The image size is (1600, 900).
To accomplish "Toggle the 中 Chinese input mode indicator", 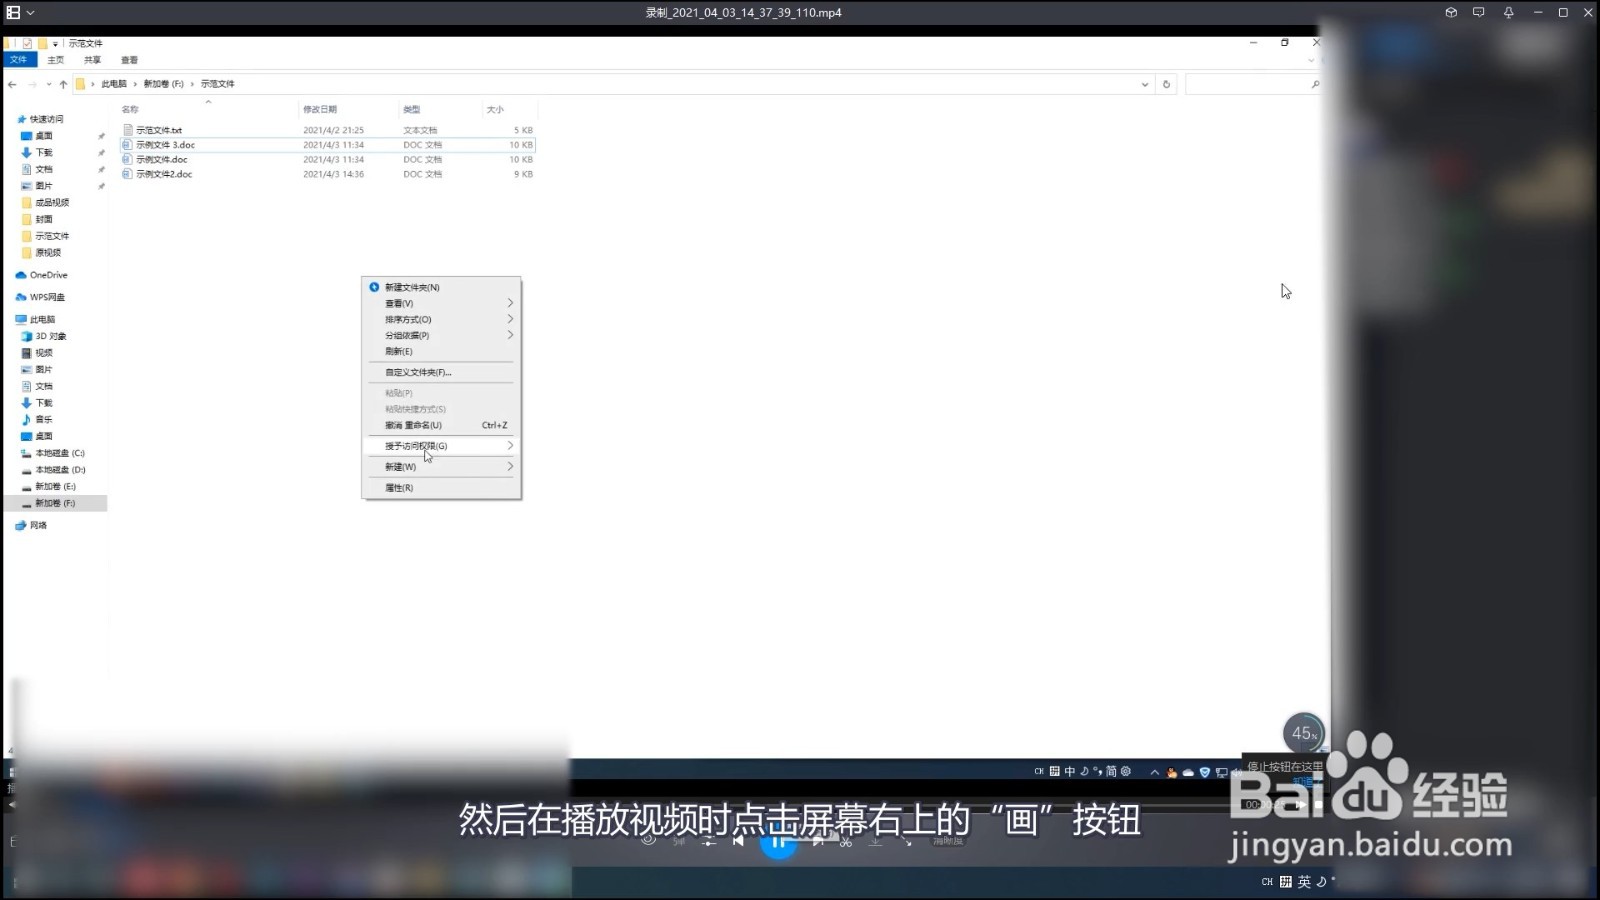I will click(x=1069, y=771).
